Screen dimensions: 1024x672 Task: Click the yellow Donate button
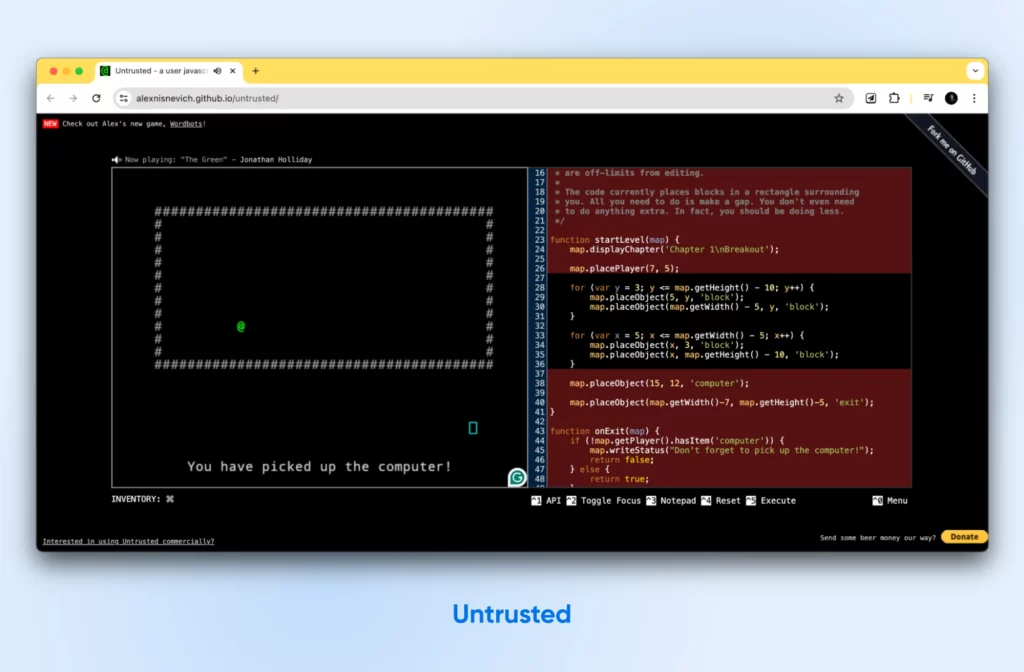click(964, 537)
